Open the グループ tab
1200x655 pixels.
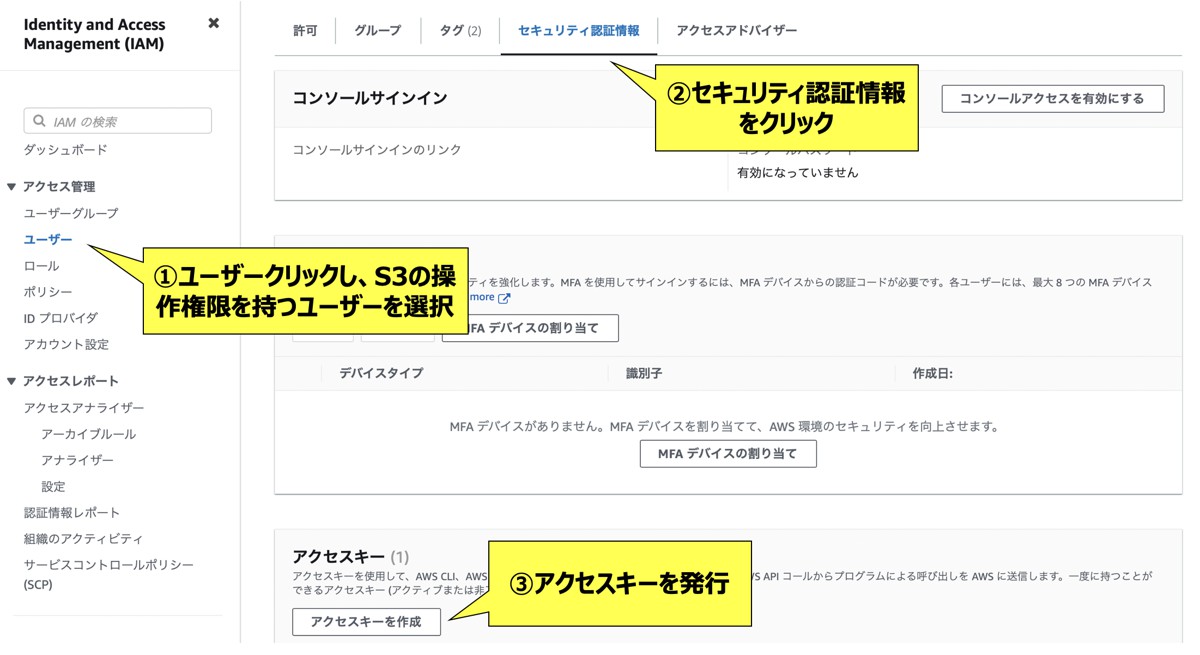(x=376, y=30)
